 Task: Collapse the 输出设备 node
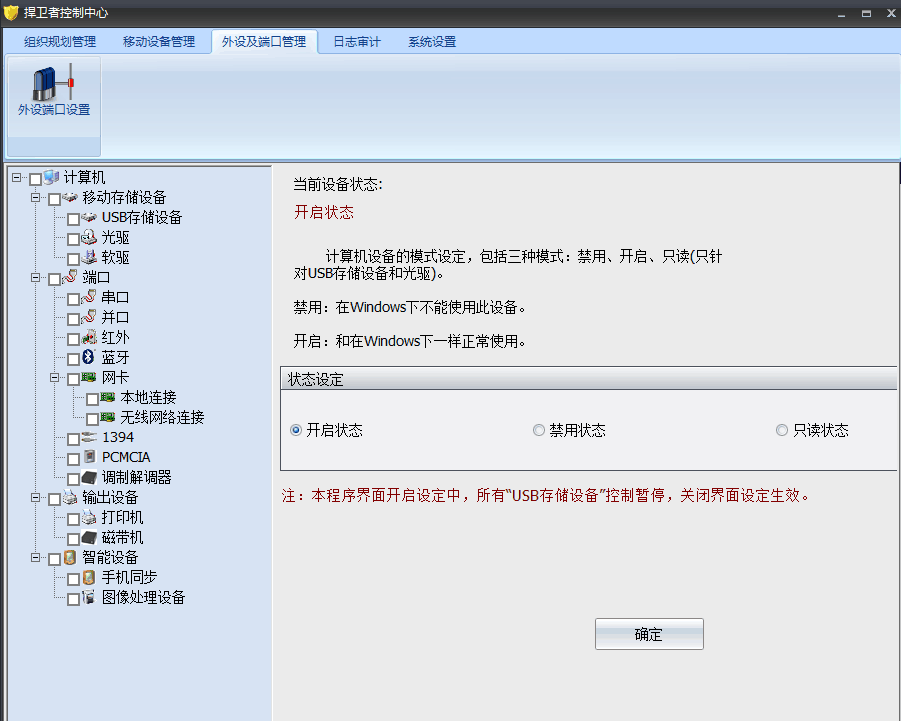36,498
